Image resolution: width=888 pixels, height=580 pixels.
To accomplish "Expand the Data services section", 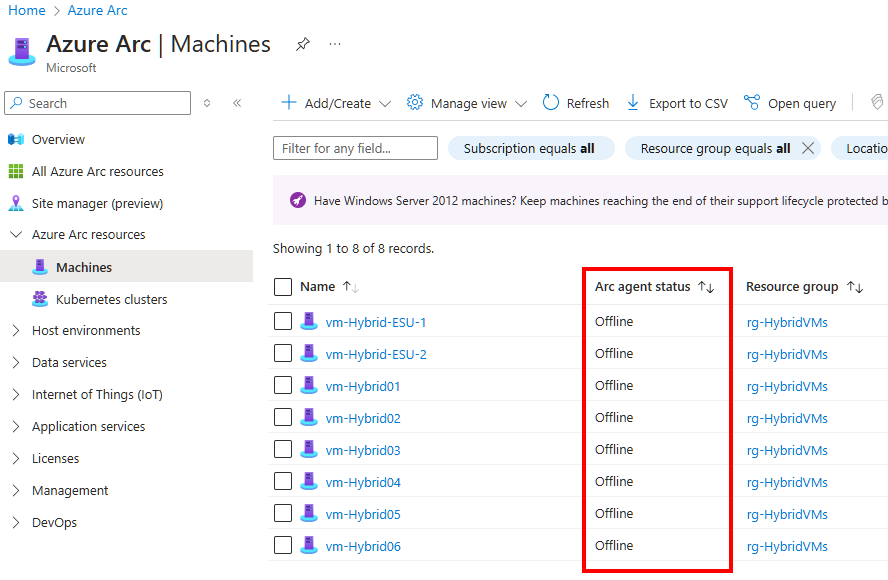I will pos(16,362).
